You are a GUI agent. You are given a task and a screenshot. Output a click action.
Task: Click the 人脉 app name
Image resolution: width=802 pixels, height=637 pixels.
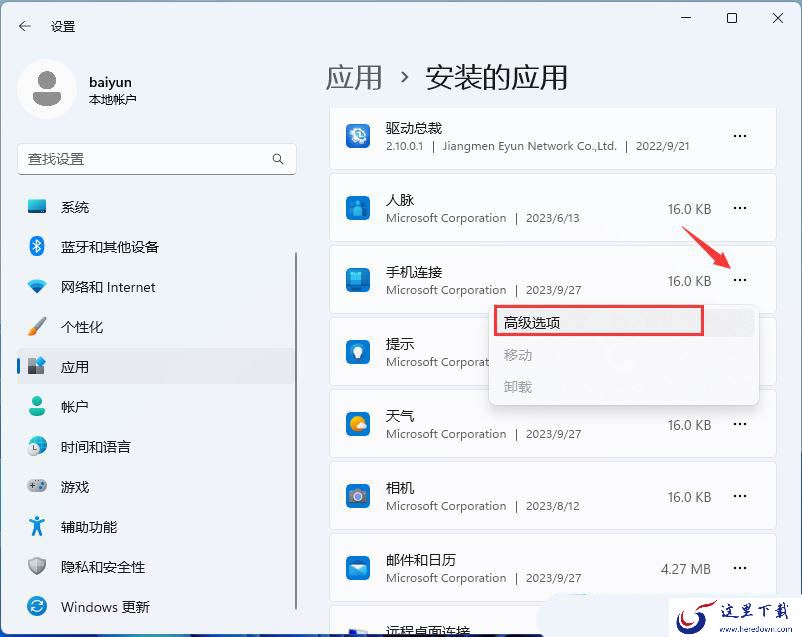click(x=400, y=200)
